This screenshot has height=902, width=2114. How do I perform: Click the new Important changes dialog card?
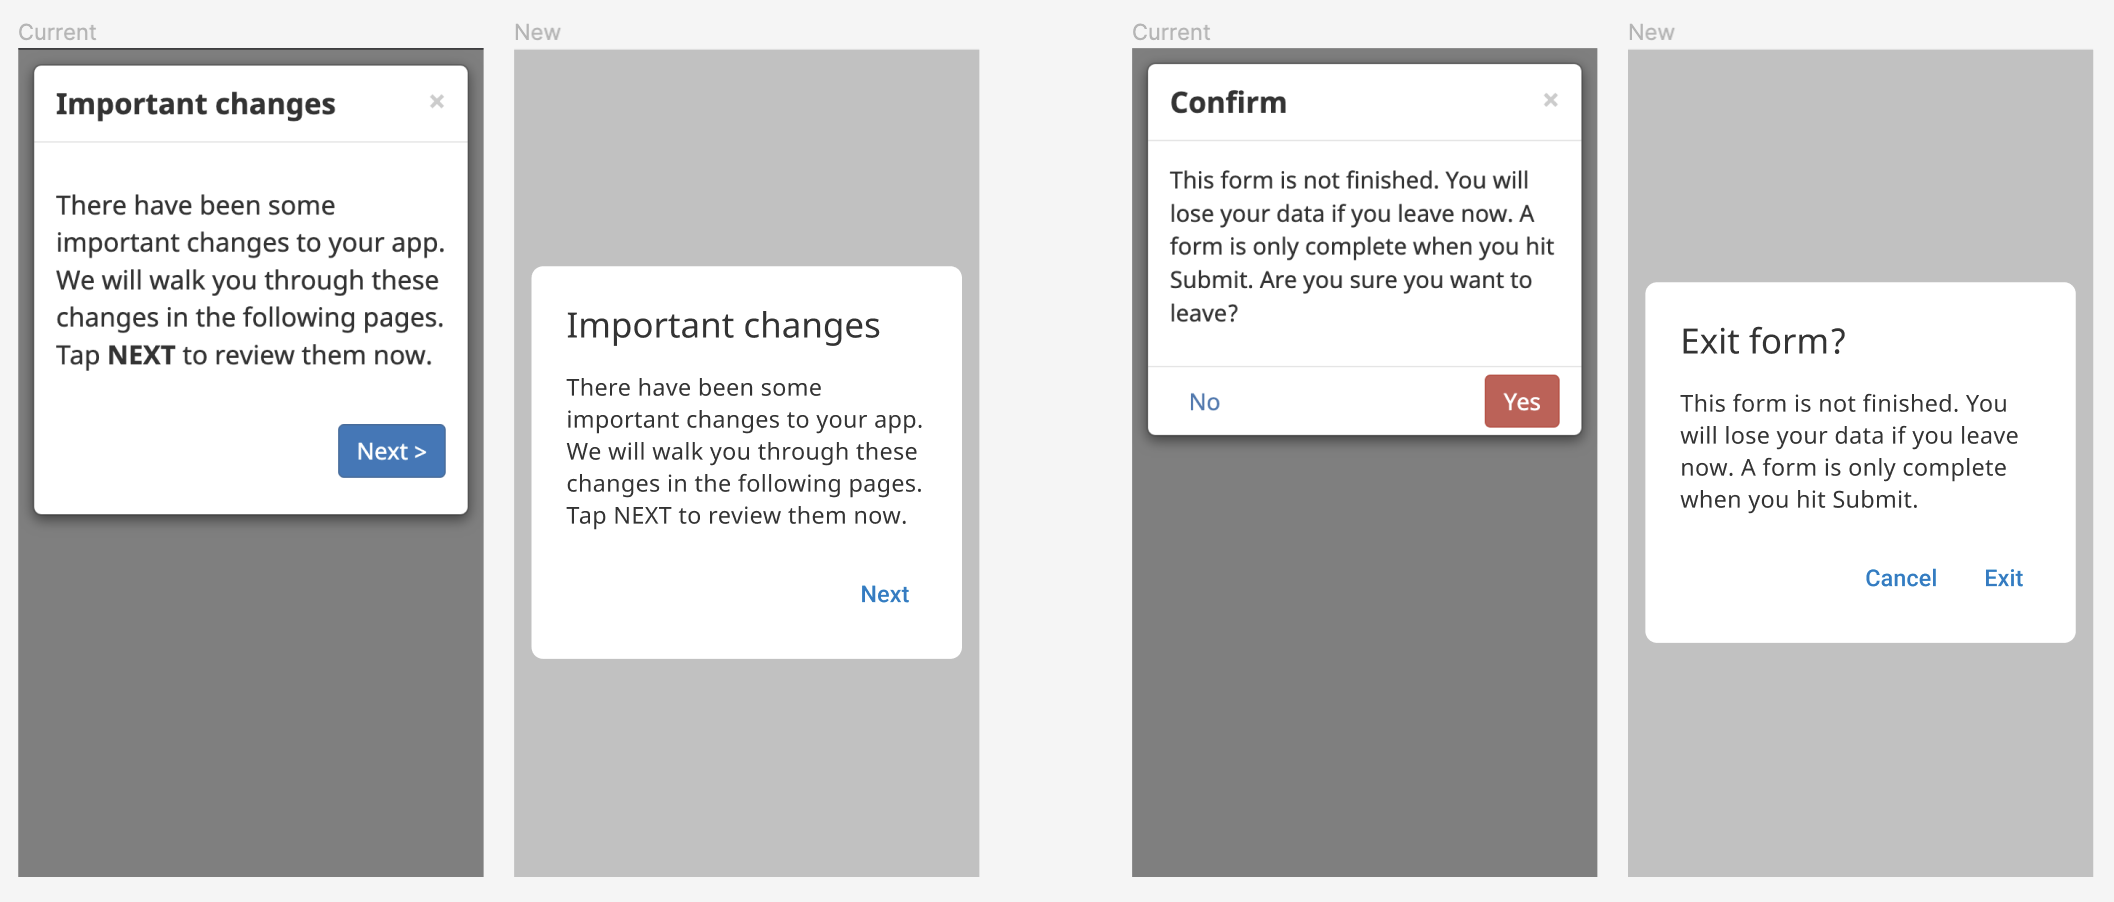(x=745, y=460)
